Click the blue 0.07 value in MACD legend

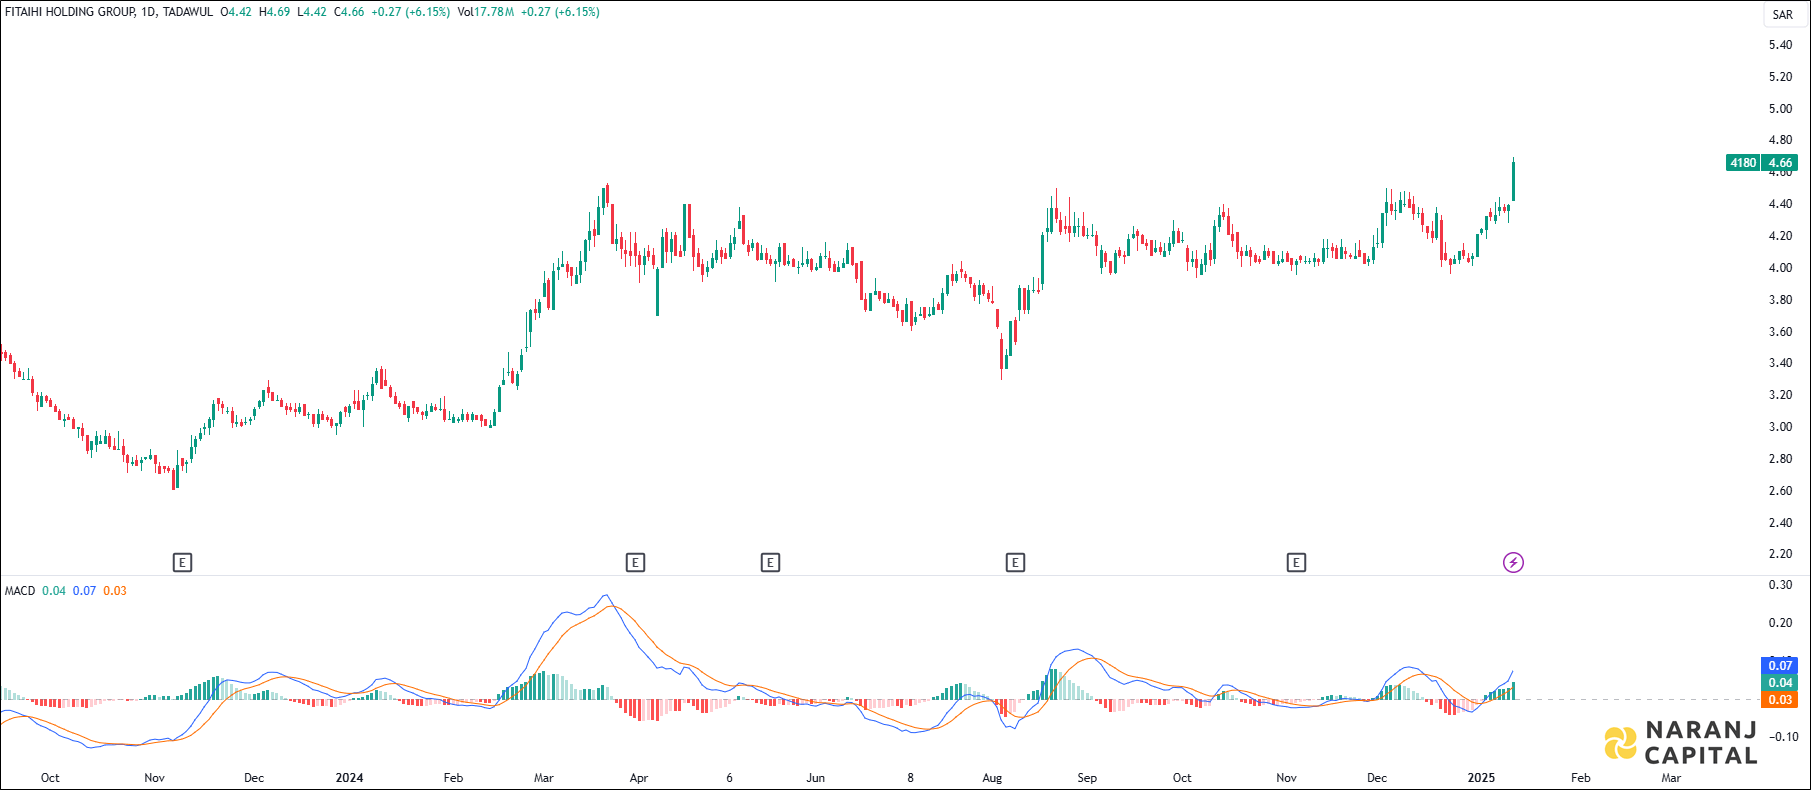[85, 591]
